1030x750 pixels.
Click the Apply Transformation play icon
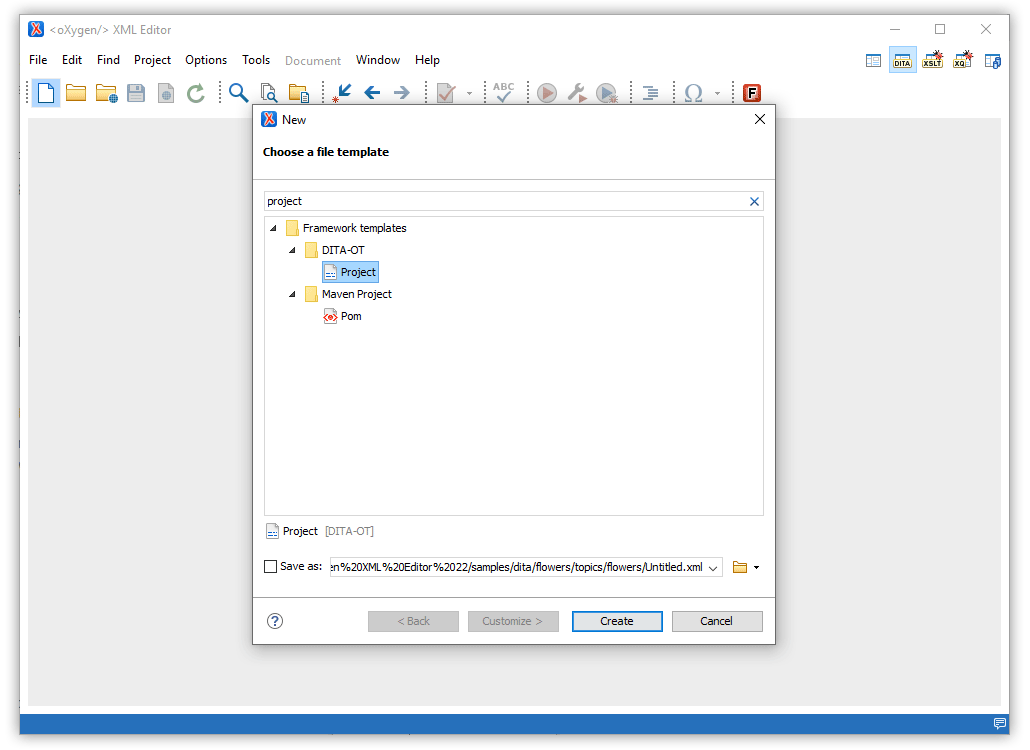click(x=547, y=93)
